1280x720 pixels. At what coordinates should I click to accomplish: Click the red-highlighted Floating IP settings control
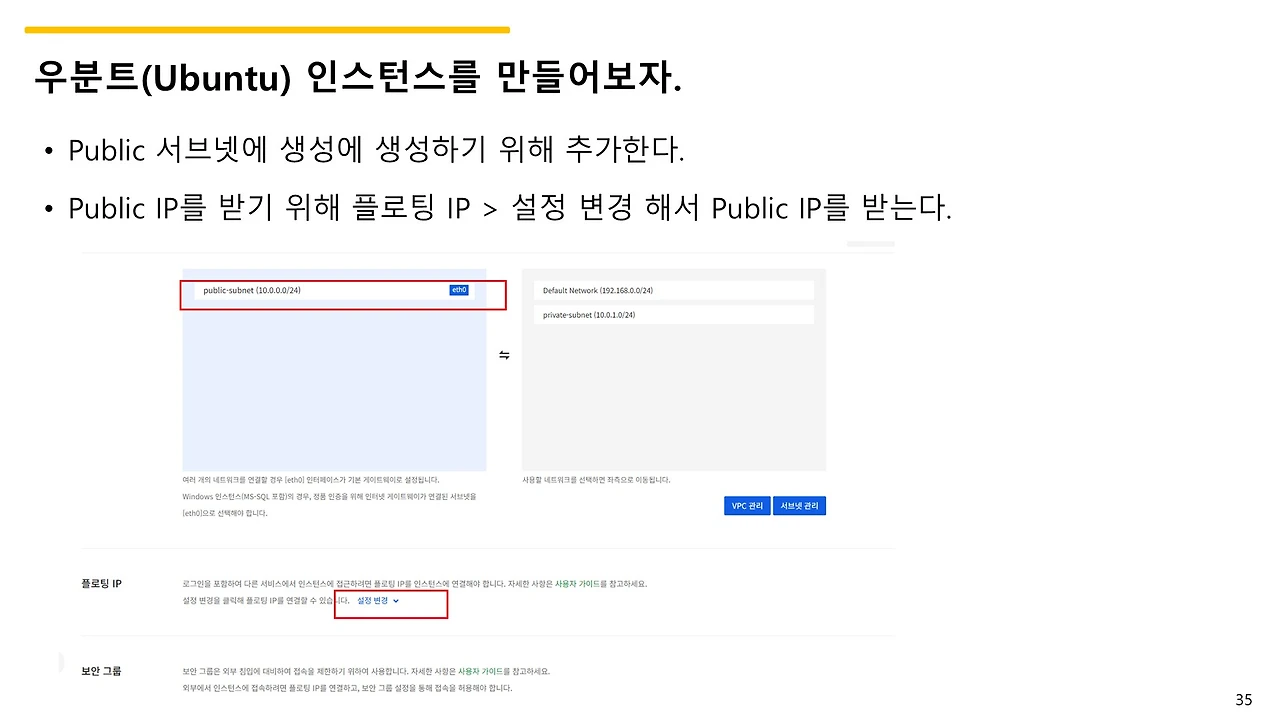390,603
